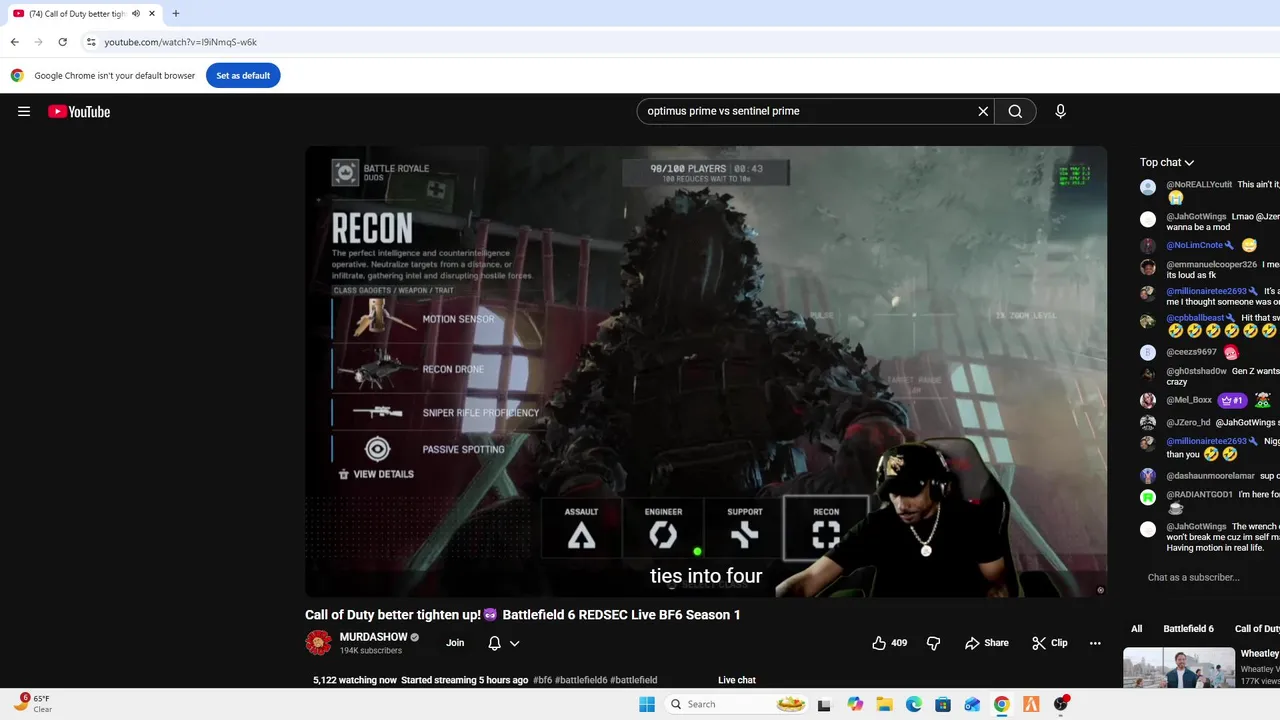This screenshot has width=1280, height=720.
Task: Clear the search box with the X
Action: click(x=983, y=111)
